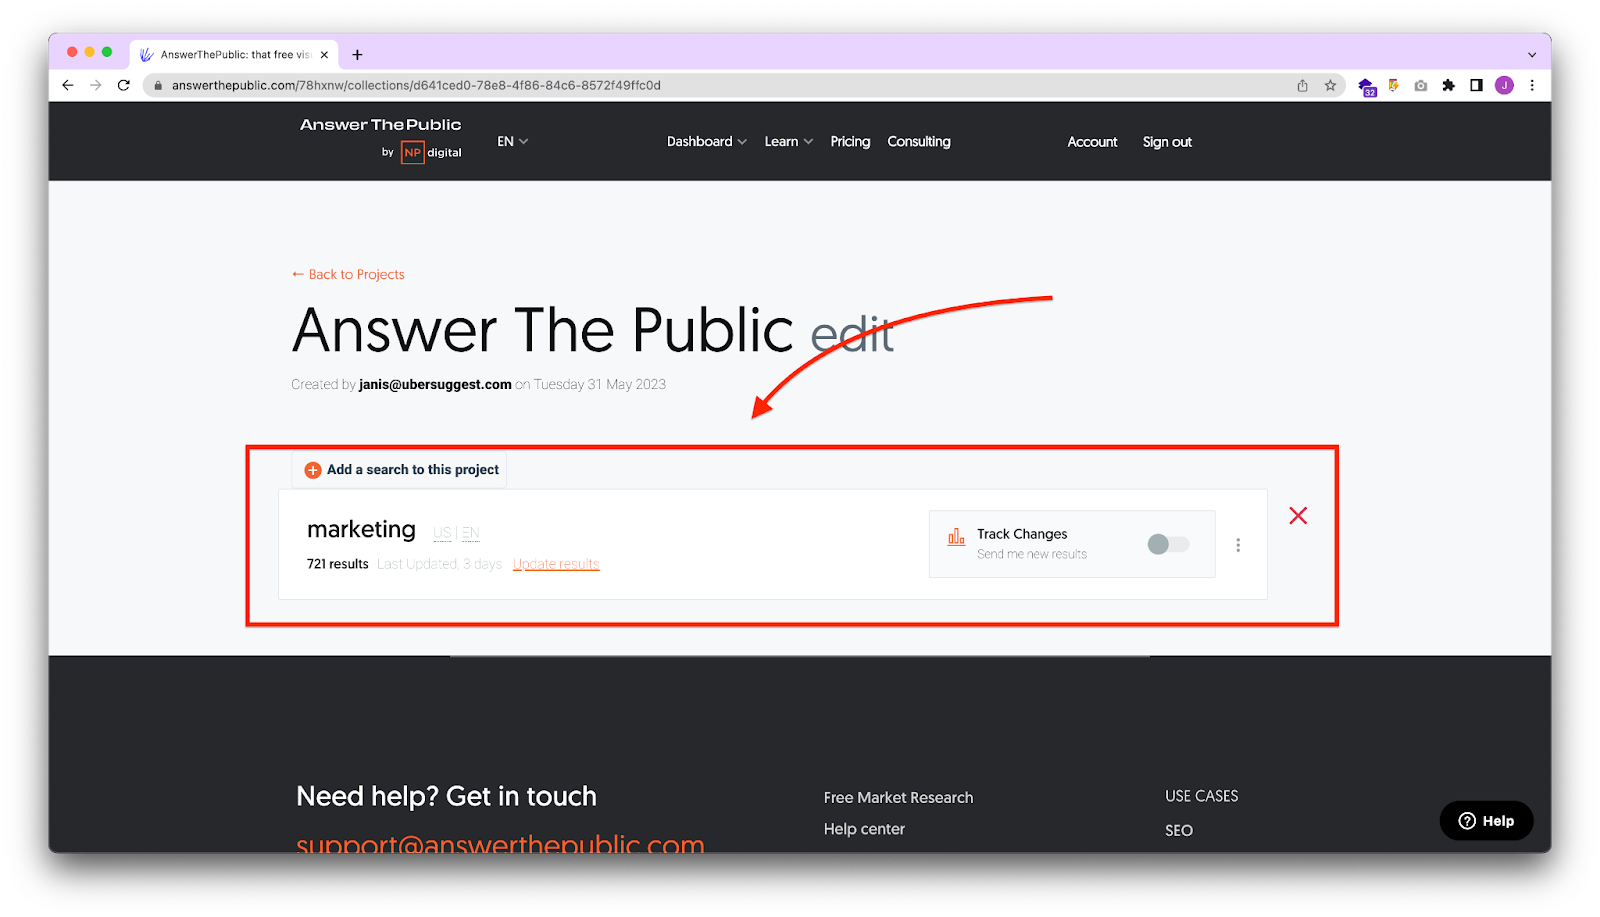Open the tab search chevron
The height and width of the screenshot is (917, 1600).
coord(1531,55)
